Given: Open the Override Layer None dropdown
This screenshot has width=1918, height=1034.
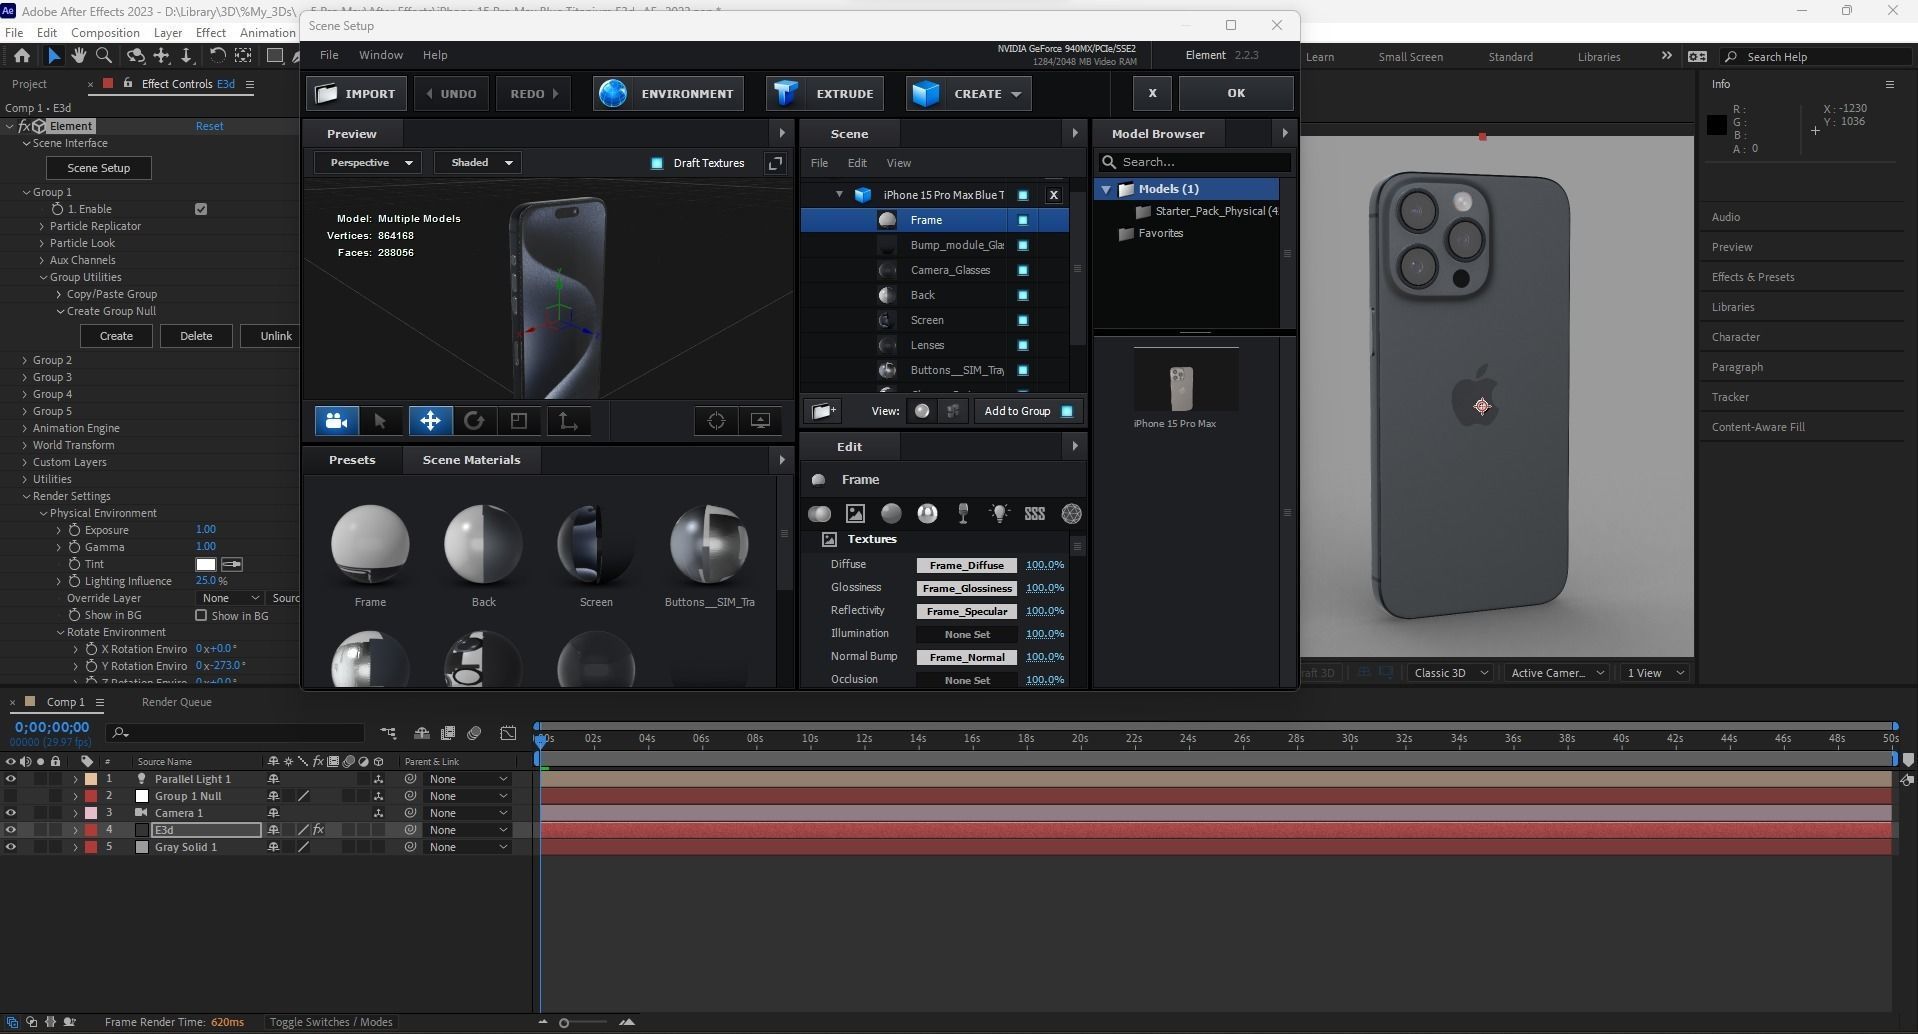Looking at the screenshot, I should point(230,598).
